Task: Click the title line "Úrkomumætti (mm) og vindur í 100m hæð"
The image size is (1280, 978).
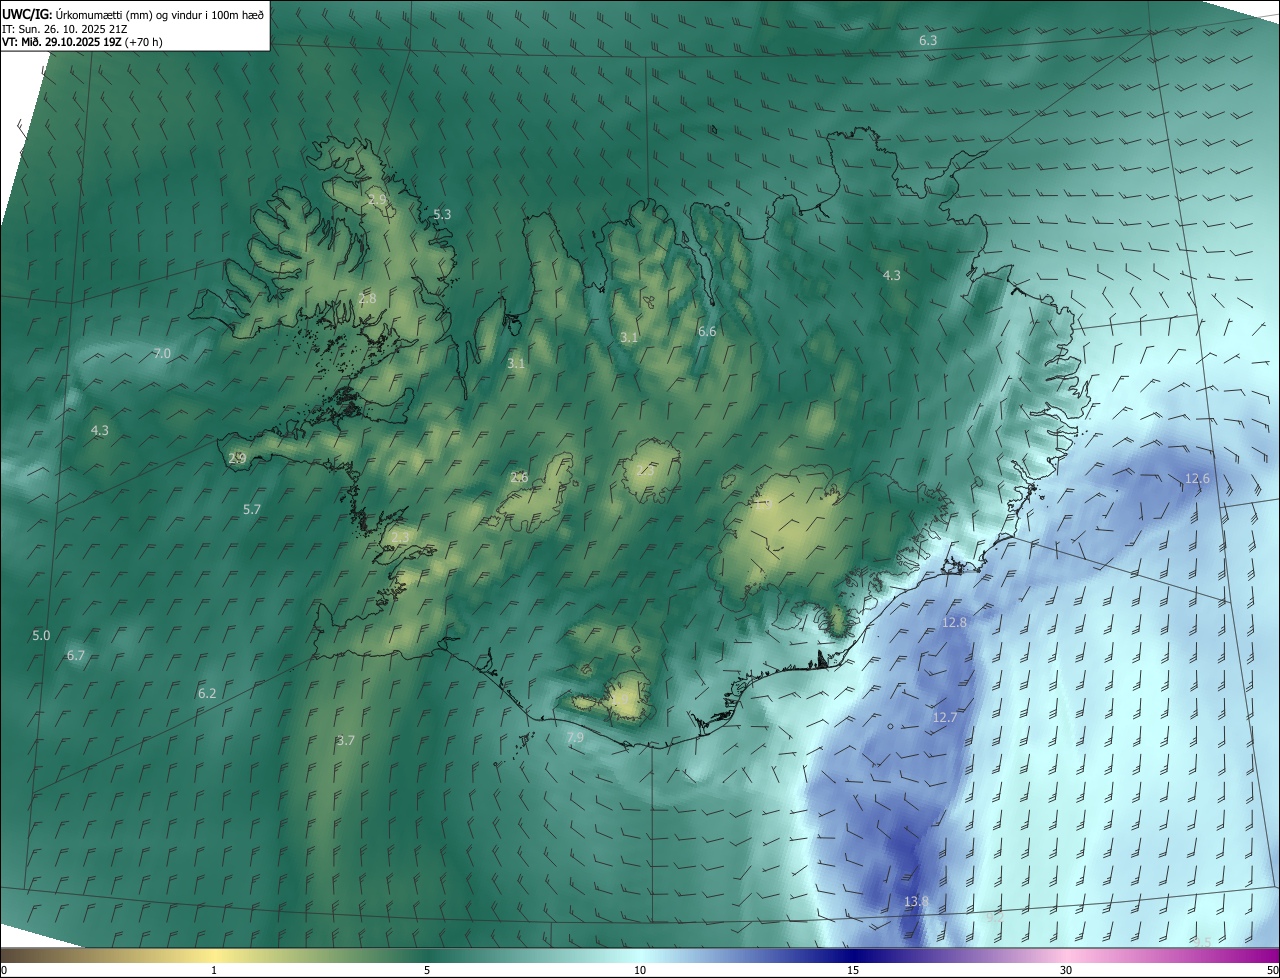Action: [x=158, y=13]
